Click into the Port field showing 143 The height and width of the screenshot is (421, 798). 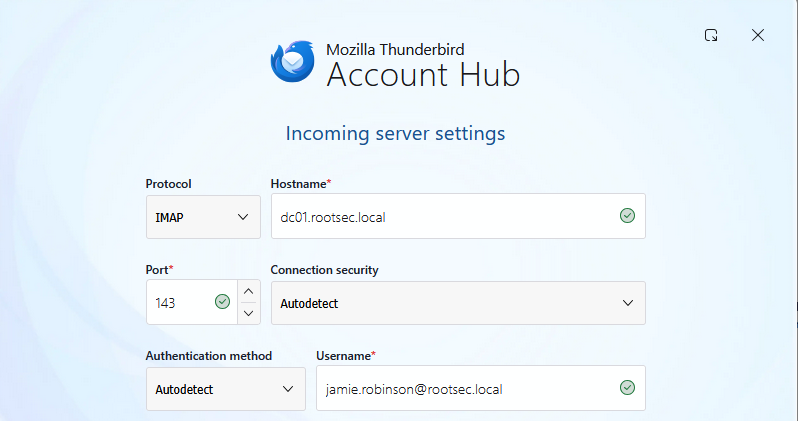(x=192, y=302)
